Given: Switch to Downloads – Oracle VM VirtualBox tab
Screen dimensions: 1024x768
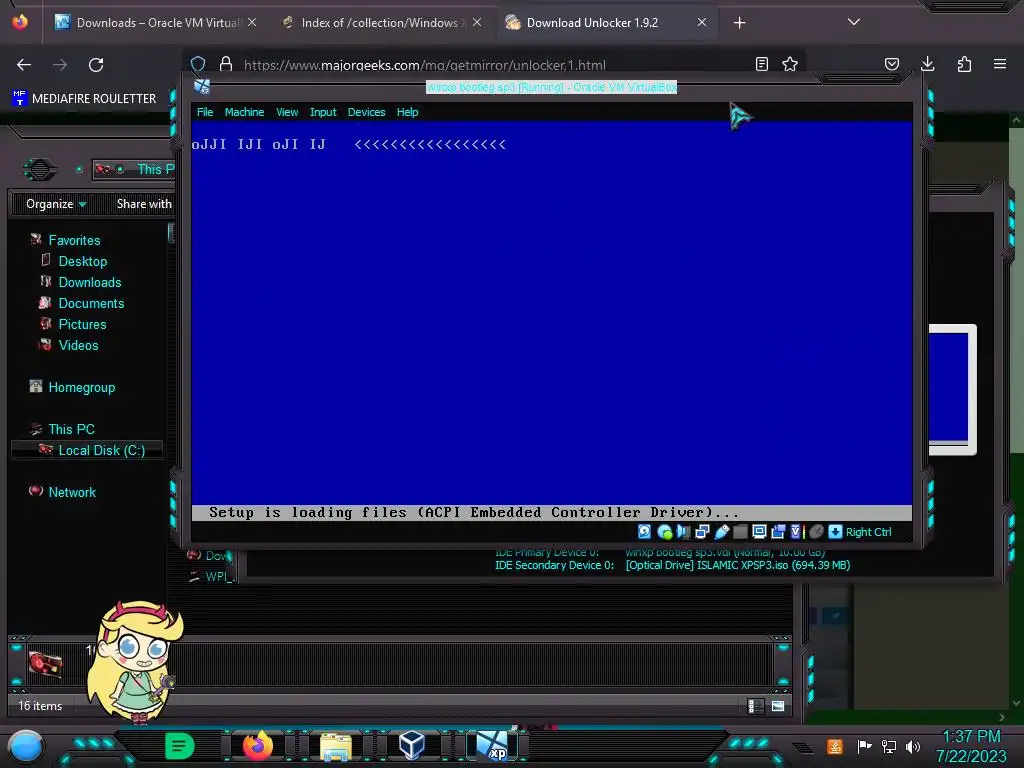Looking at the screenshot, I should click(x=155, y=23).
